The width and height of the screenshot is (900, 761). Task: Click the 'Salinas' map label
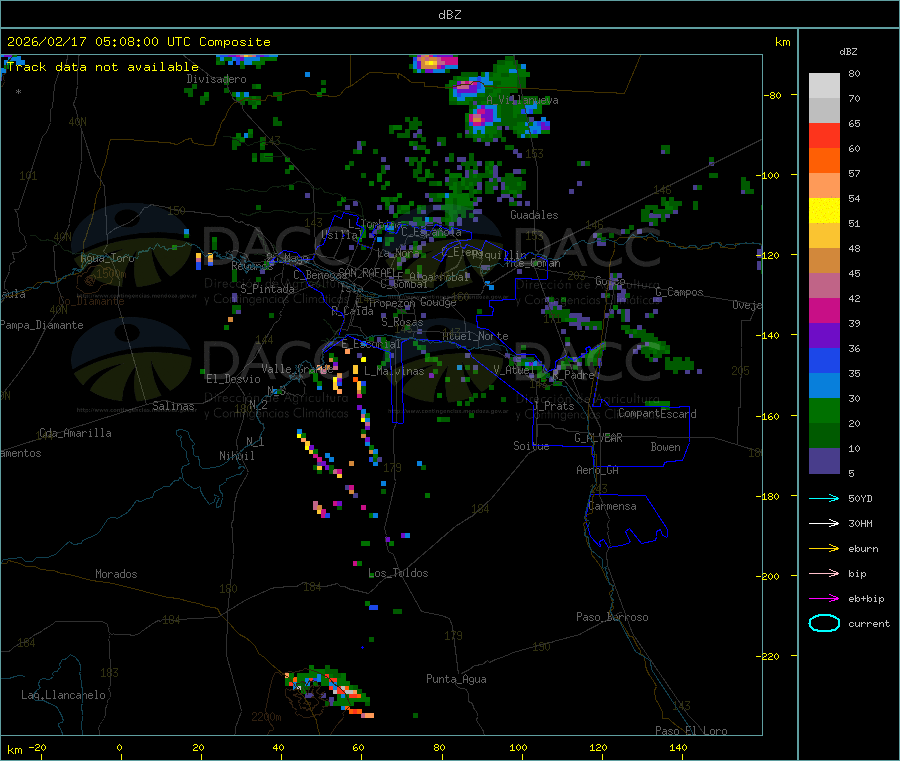[x=173, y=406]
